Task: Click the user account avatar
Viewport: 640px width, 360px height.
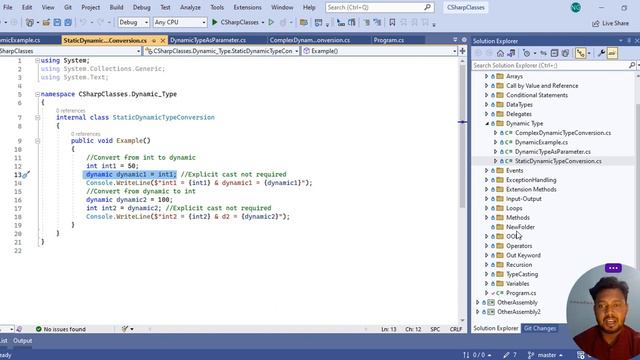Action: coord(576,7)
